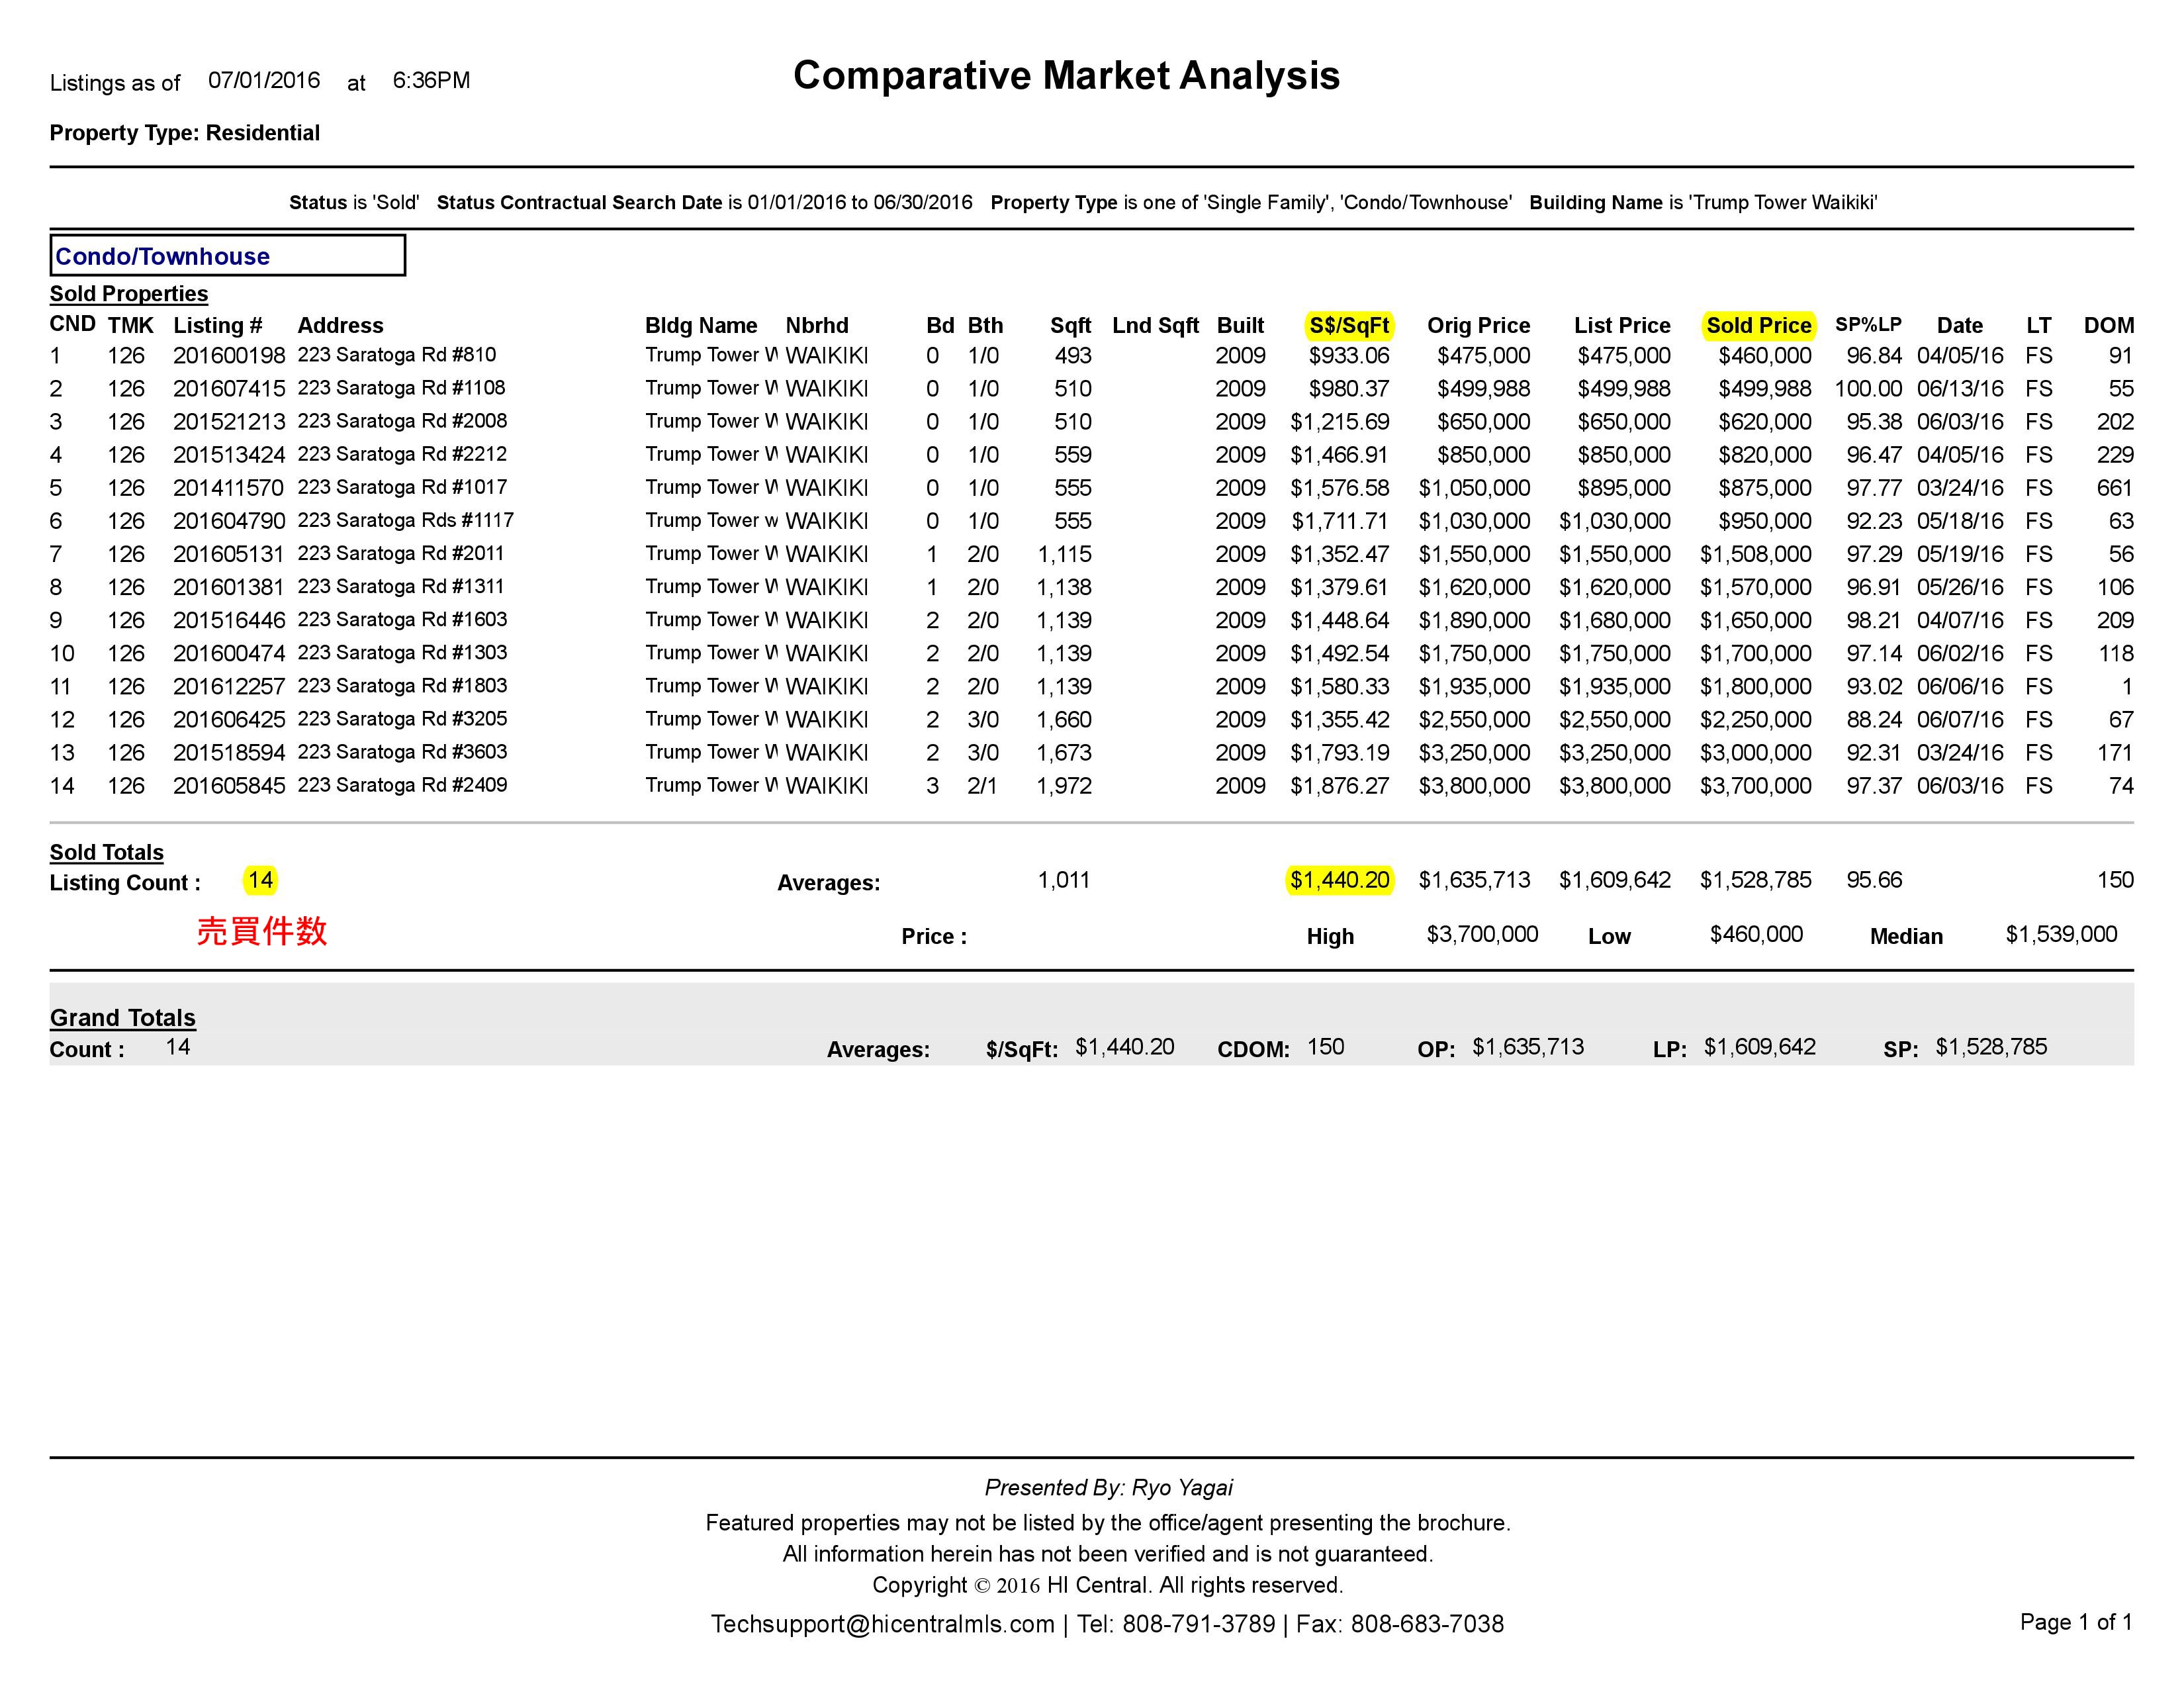Click the list price $895,000
Image resolution: width=2184 pixels, height=1688 pixels.
[1624, 487]
